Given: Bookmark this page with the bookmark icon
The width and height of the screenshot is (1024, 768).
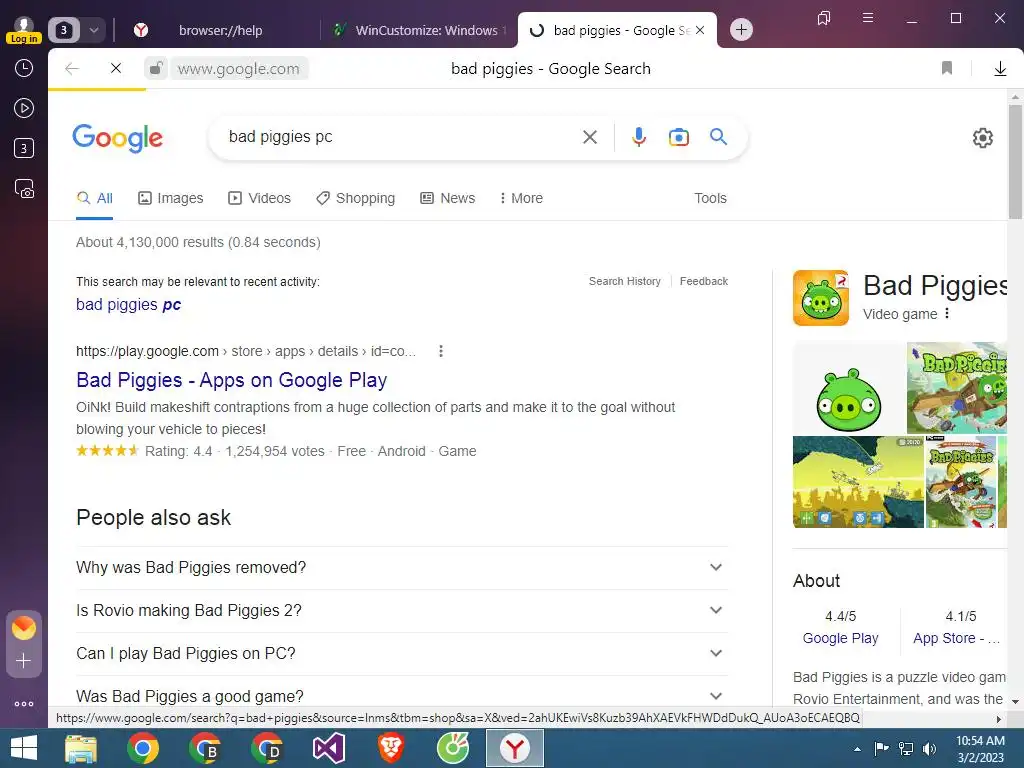Looking at the screenshot, I should 947,68.
